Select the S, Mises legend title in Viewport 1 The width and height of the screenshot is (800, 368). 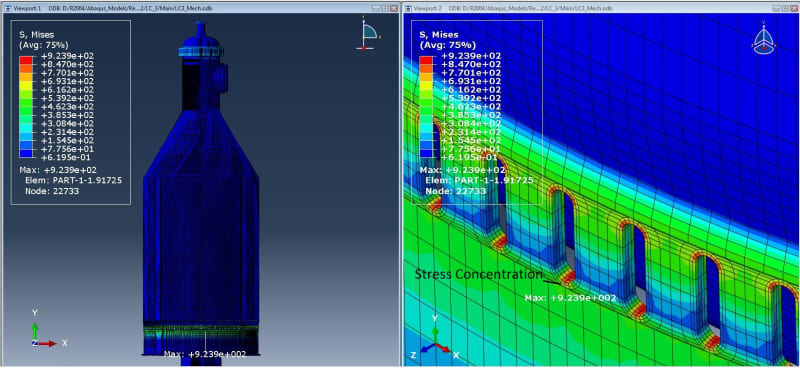[36, 35]
